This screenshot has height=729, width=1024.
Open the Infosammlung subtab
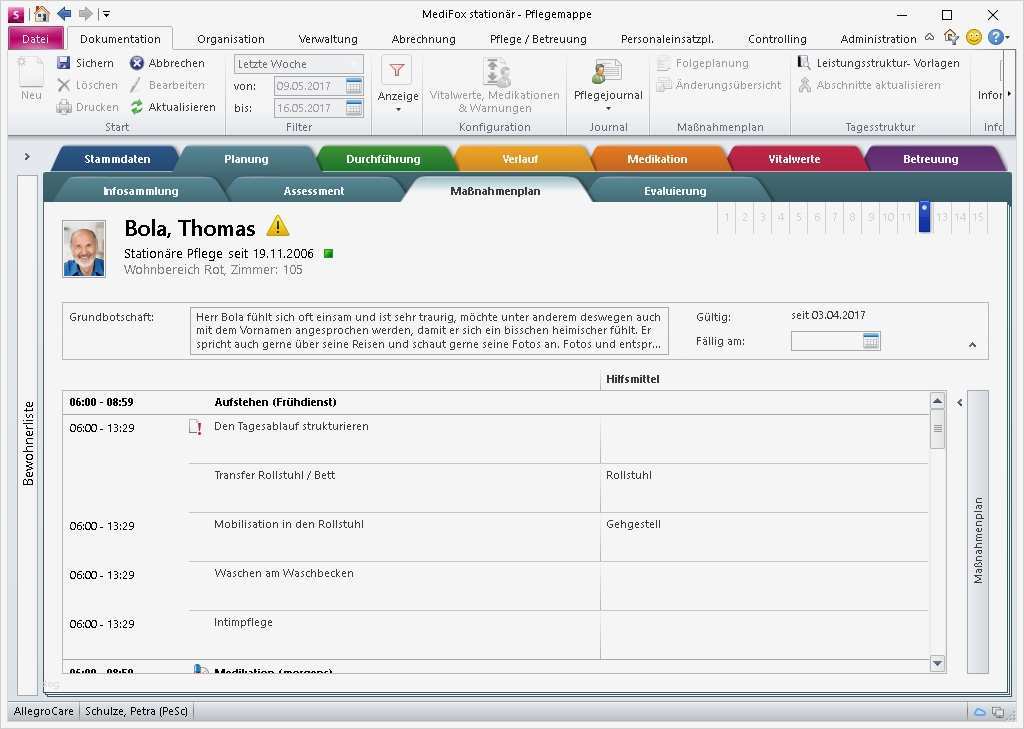pyautogui.click(x=140, y=191)
